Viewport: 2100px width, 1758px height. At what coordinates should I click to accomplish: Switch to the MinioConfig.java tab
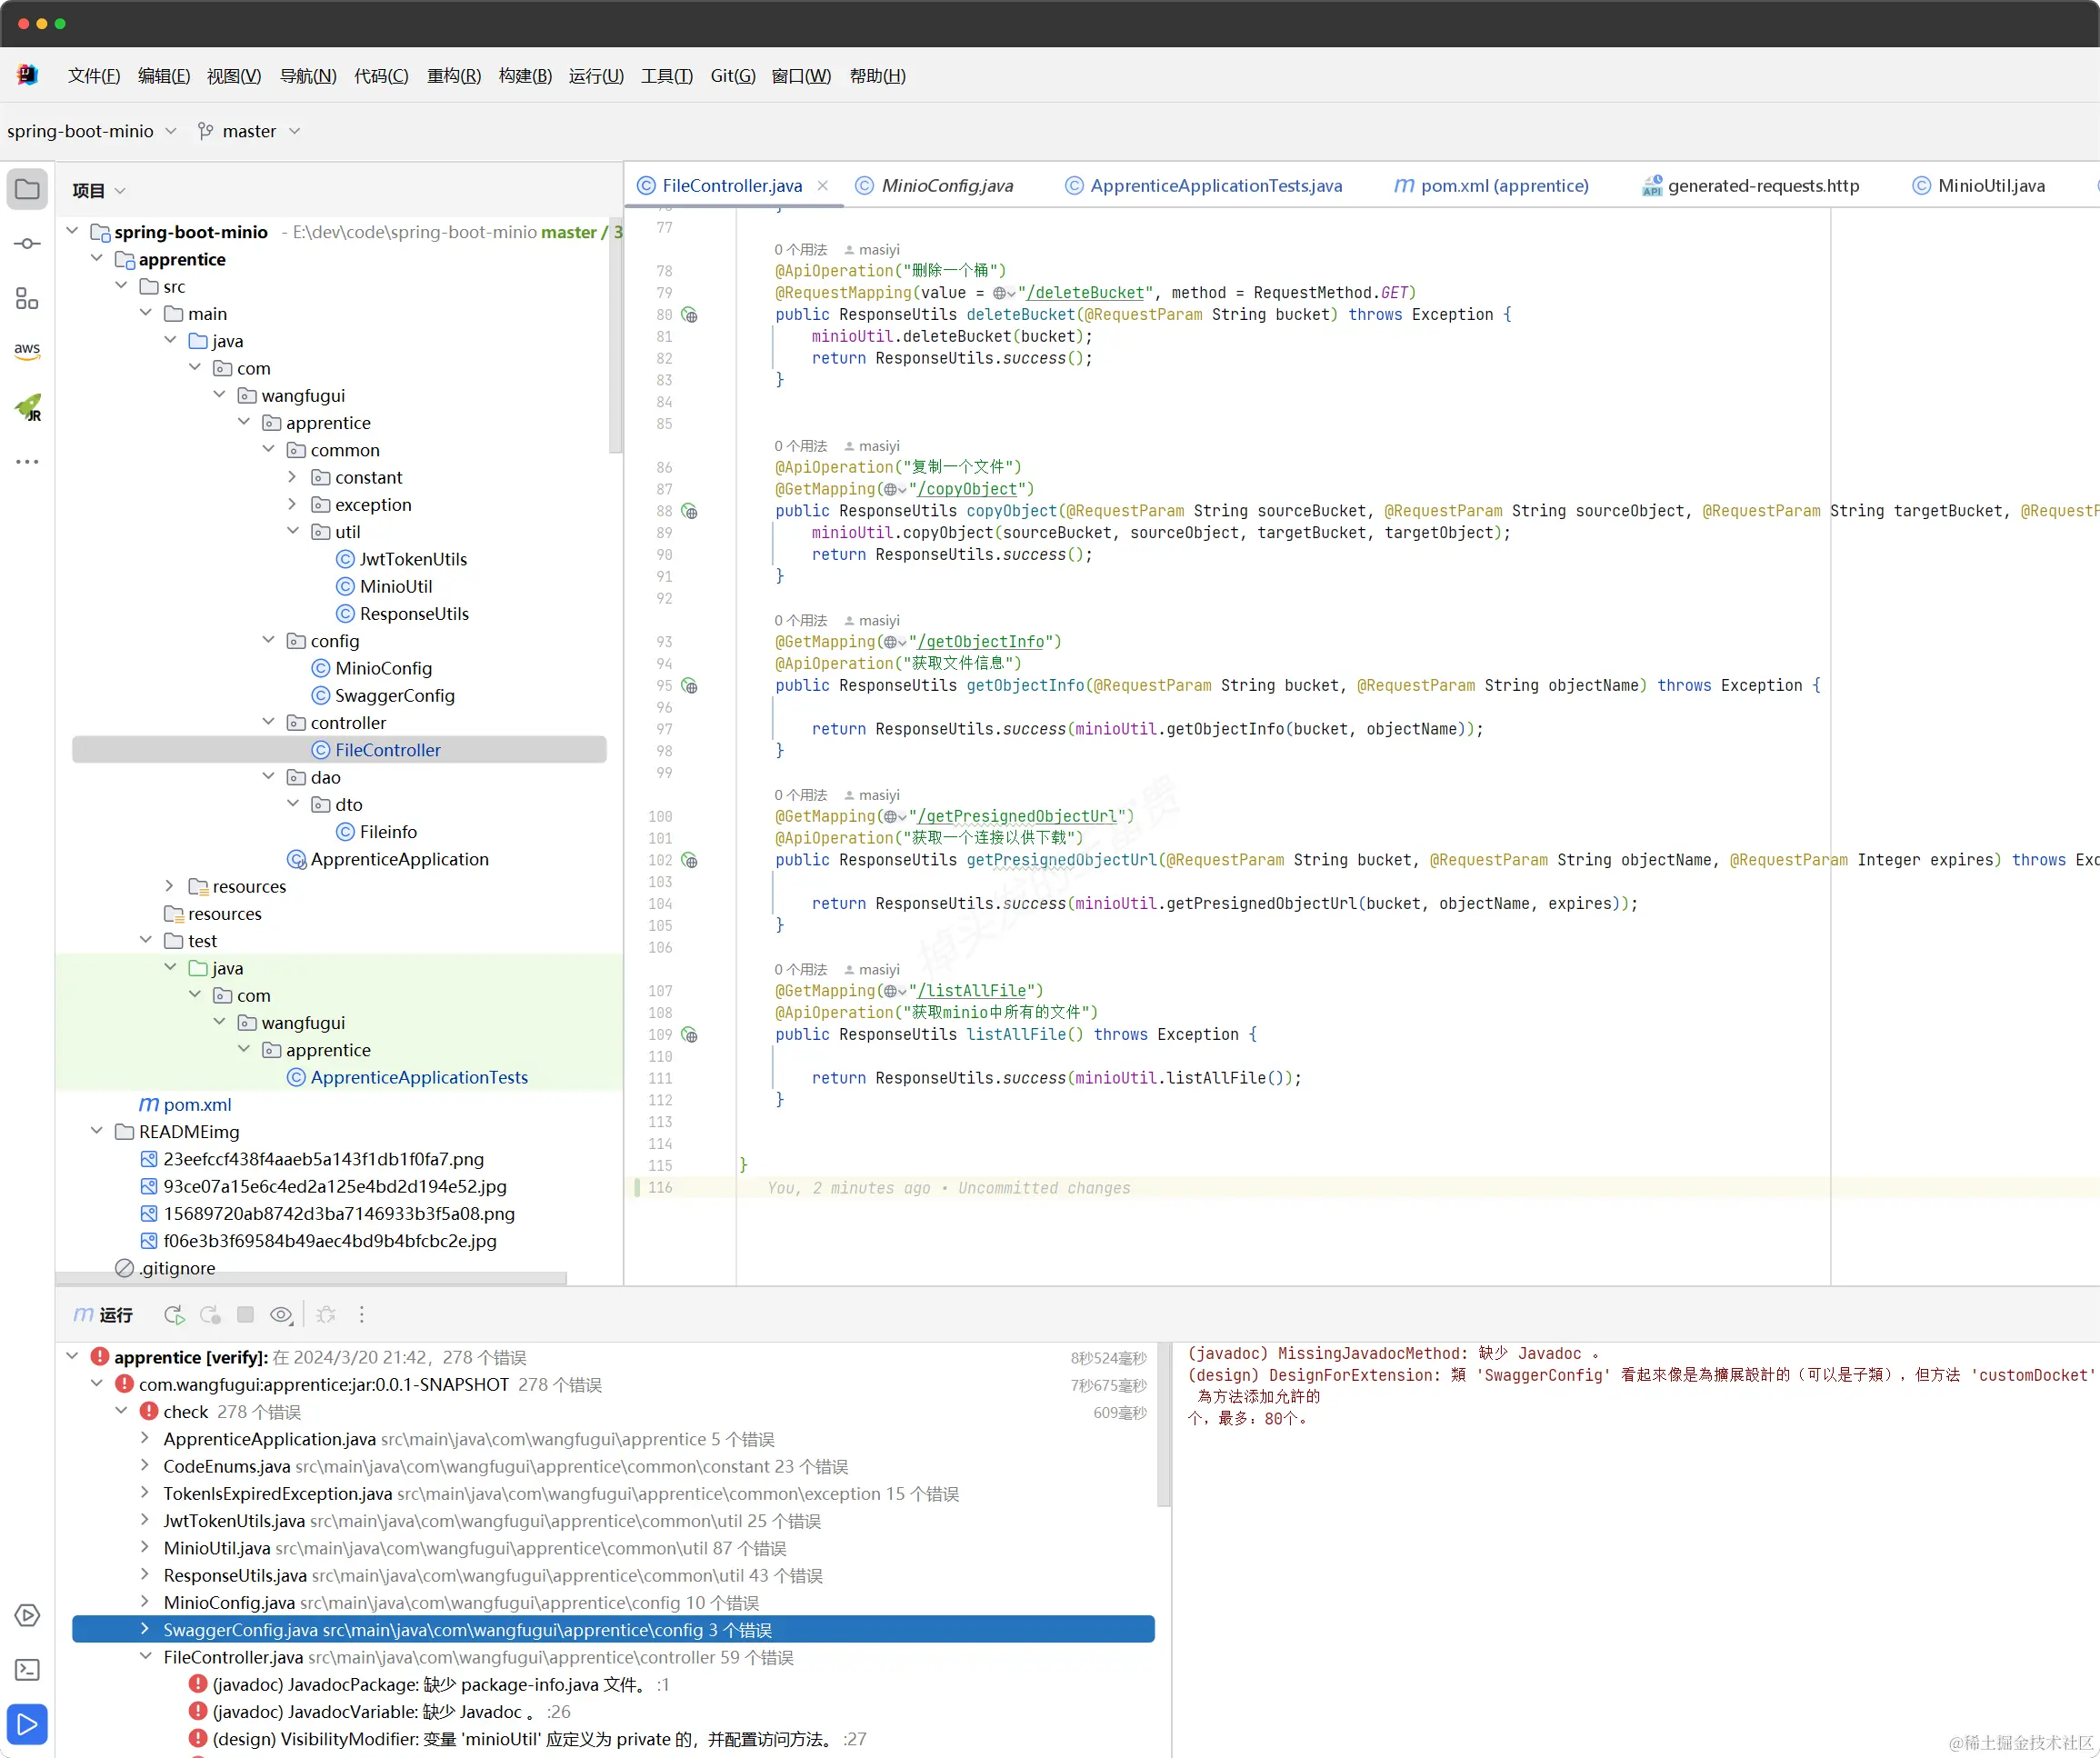(946, 186)
